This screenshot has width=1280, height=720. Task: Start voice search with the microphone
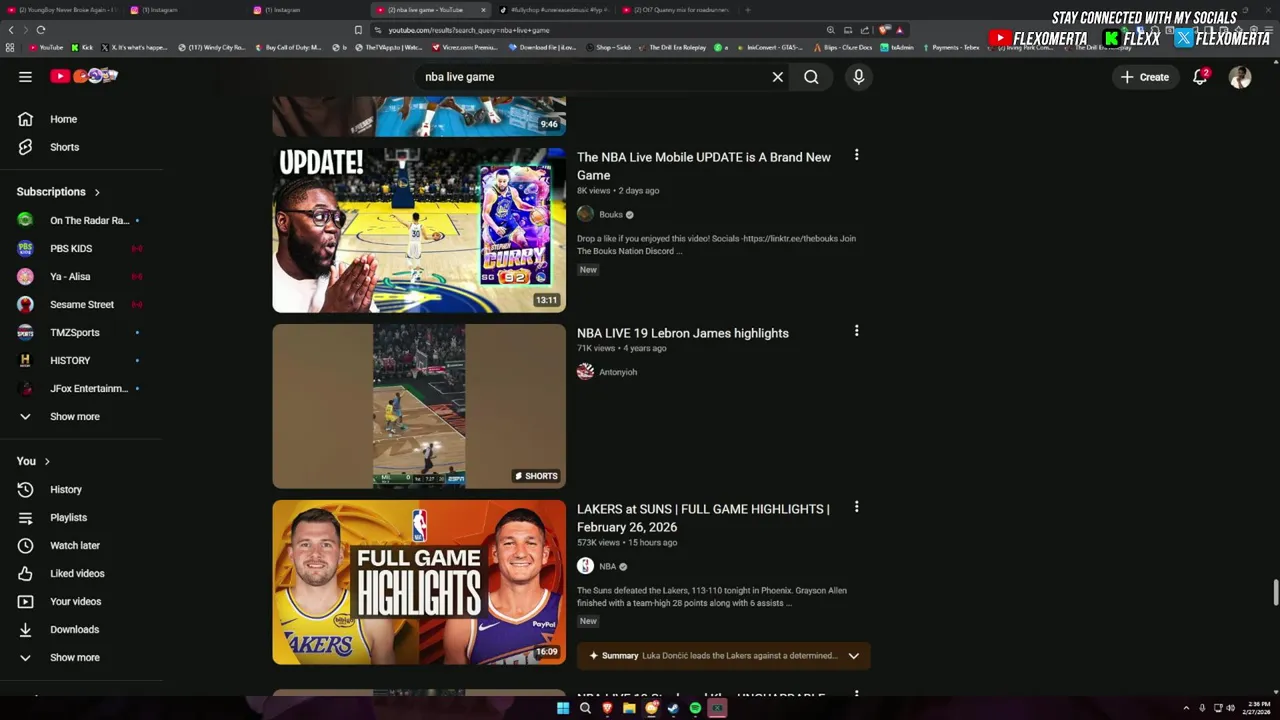coord(858,77)
